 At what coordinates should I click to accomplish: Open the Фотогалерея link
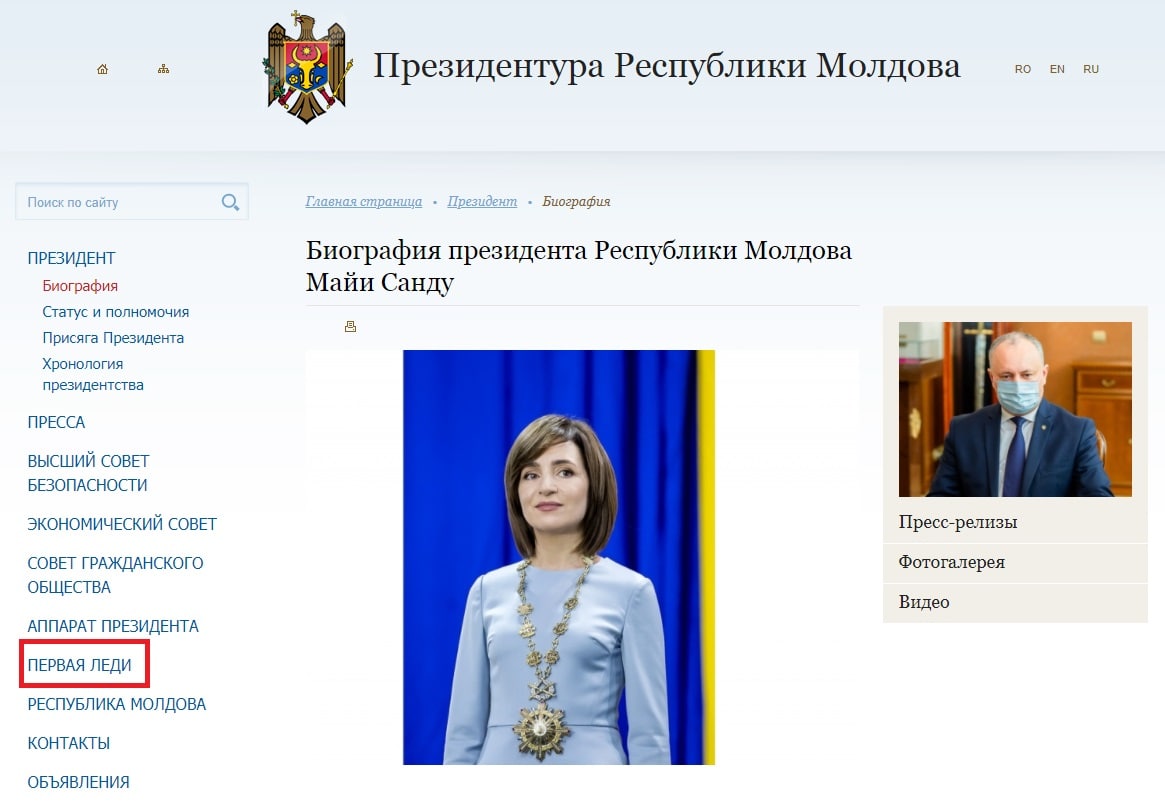click(952, 562)
